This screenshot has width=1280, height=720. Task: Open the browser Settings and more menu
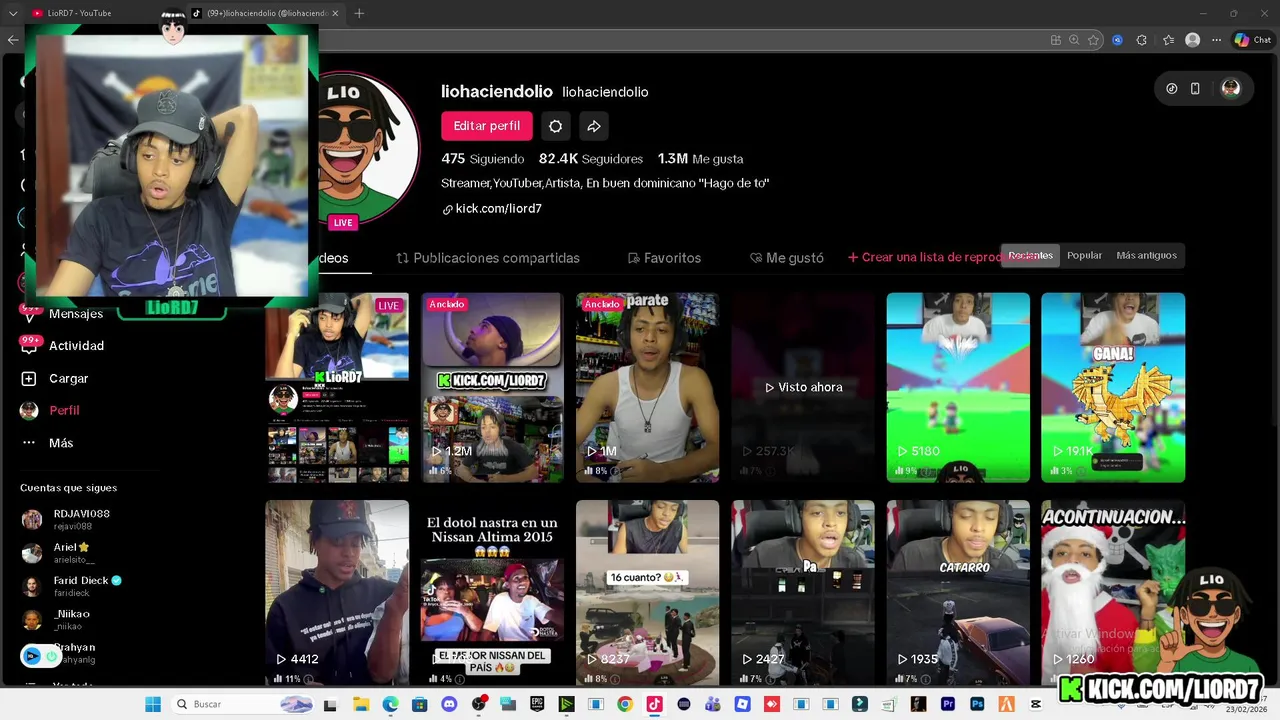pyautogui.click(x=1216, y=40)
